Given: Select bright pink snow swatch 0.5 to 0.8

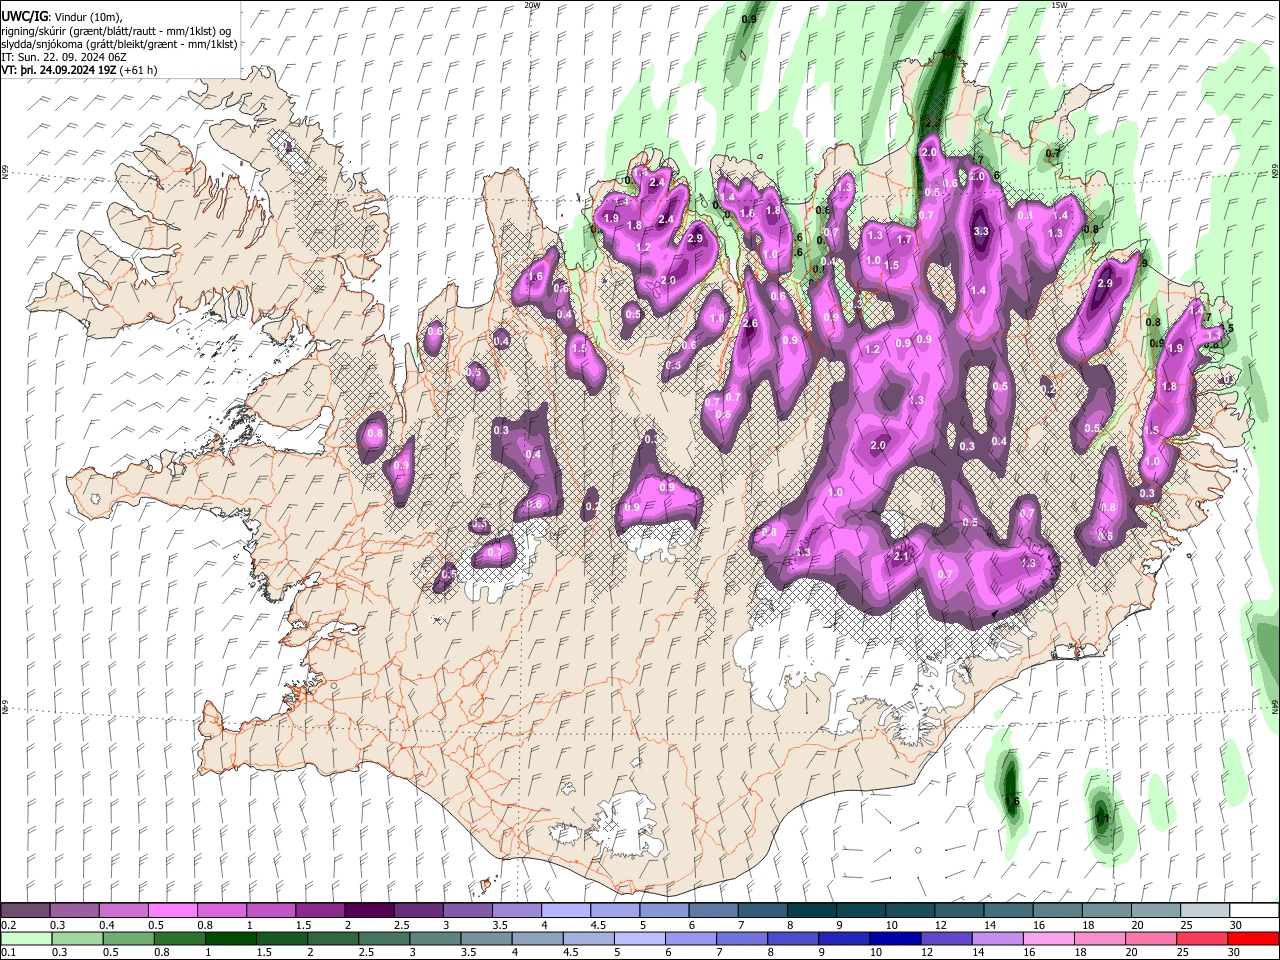Looking at the screenshot, I should point(172,910).
